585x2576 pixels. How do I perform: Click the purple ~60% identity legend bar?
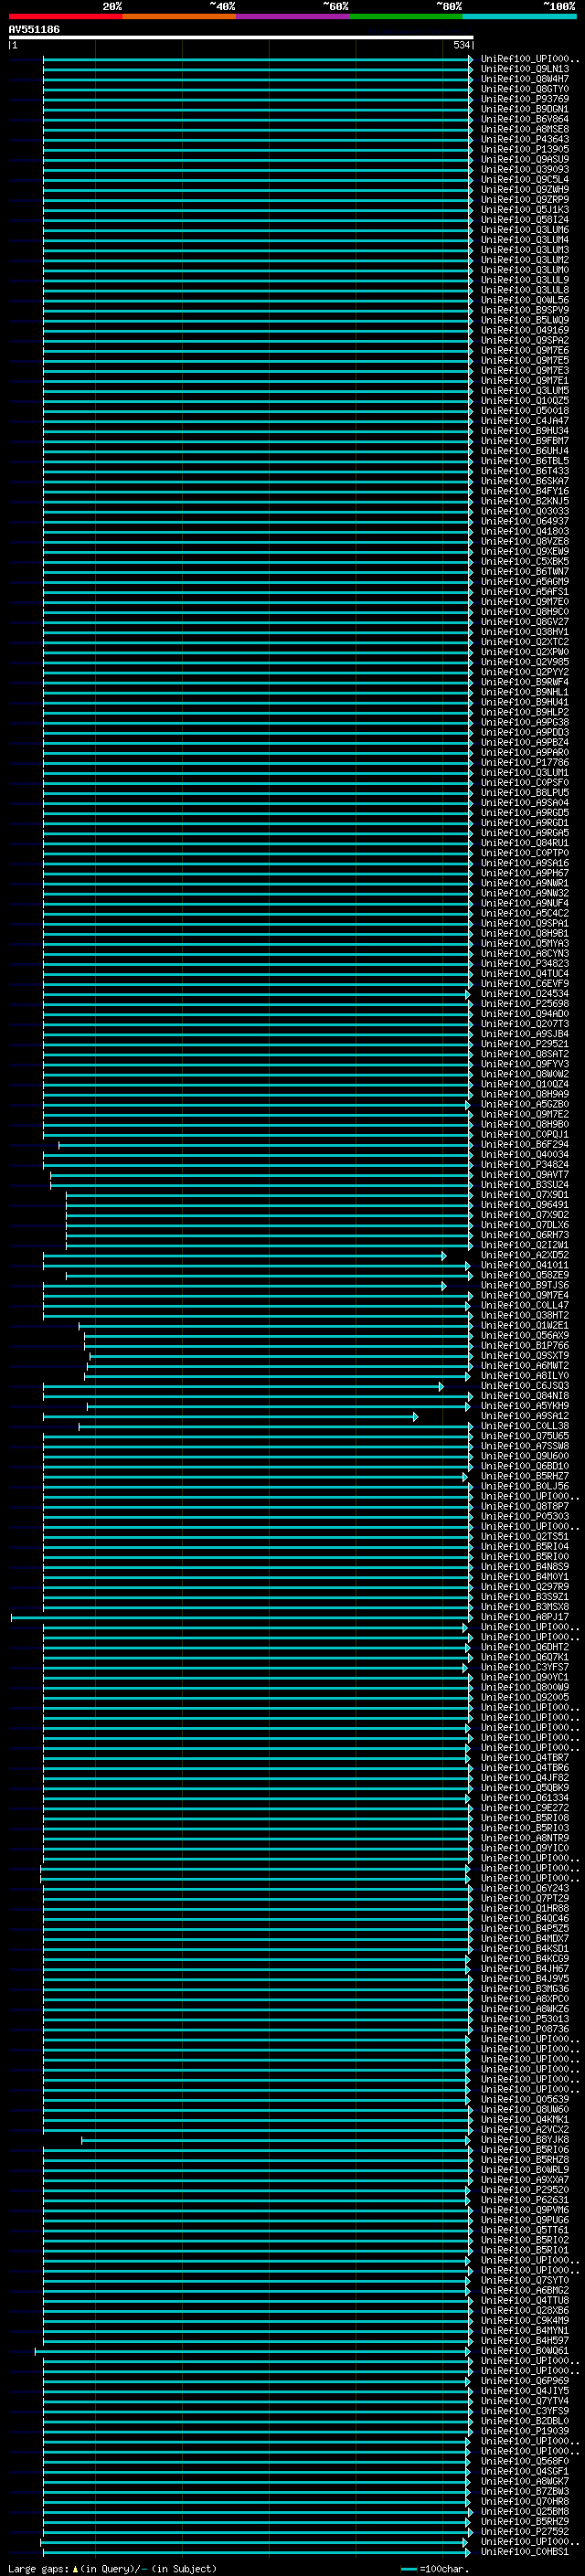click(292, 16)
